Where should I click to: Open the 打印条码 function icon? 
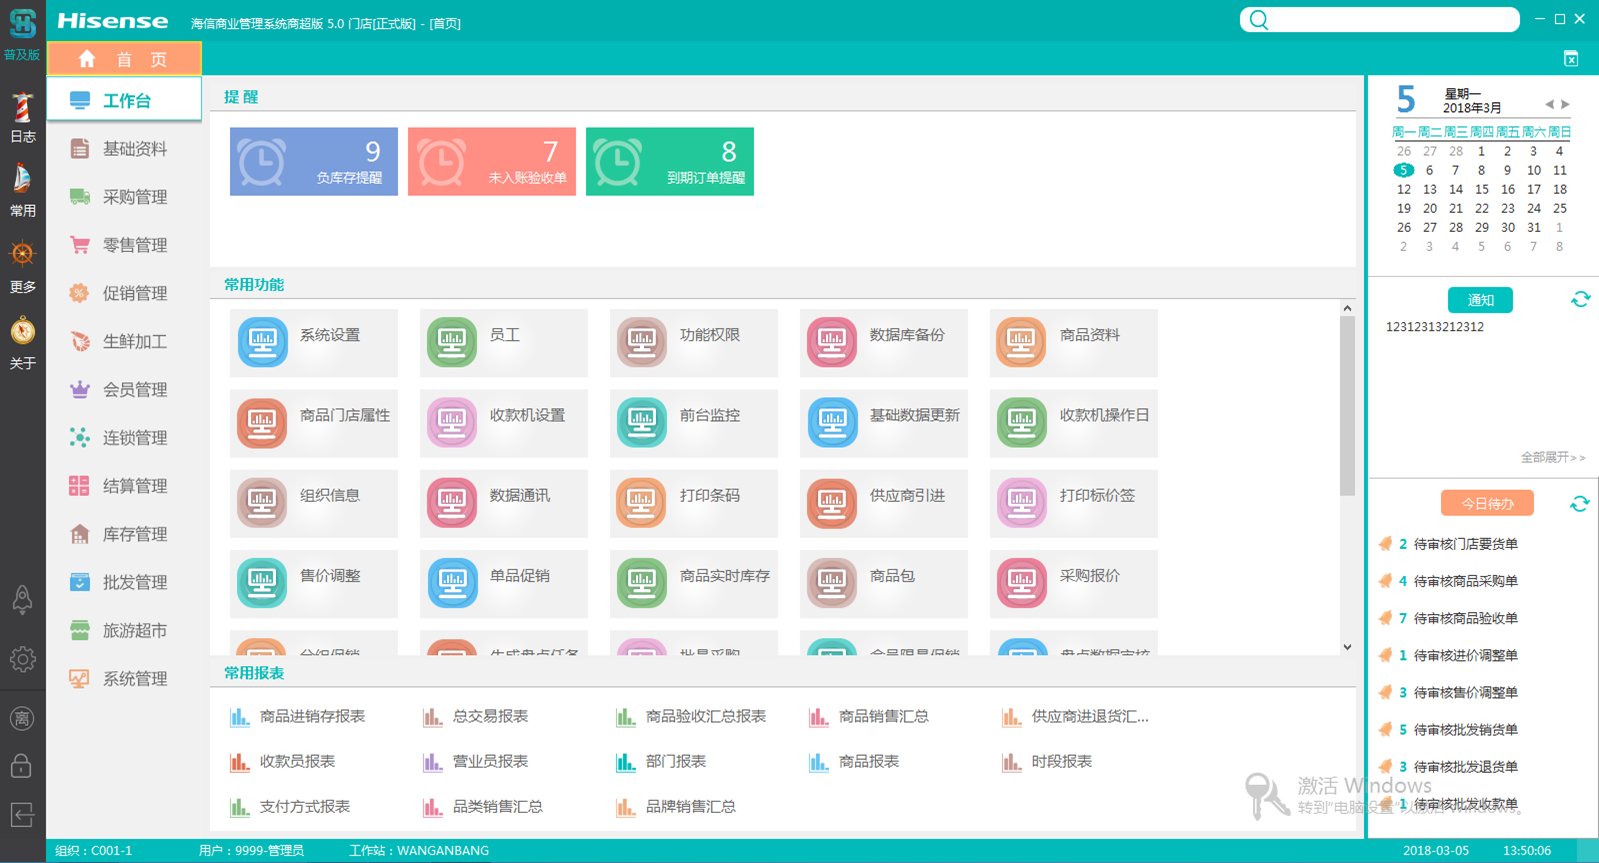642,502
